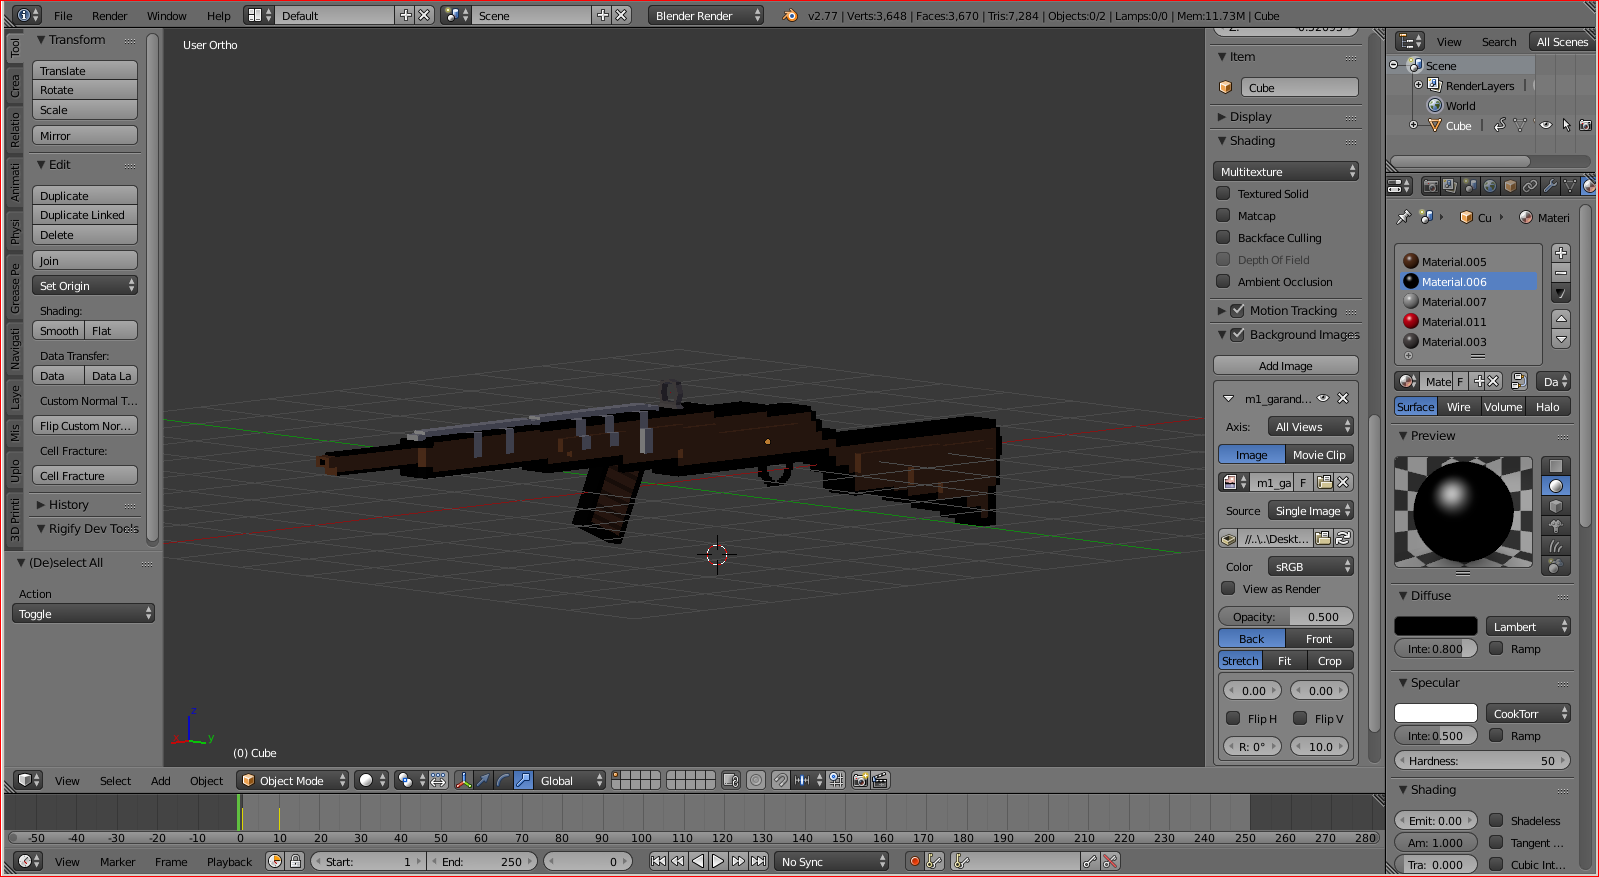This screenshot has width=1599, height=877.
Task: Toggle the Background Images checkbox
Action: point(1237,334)
